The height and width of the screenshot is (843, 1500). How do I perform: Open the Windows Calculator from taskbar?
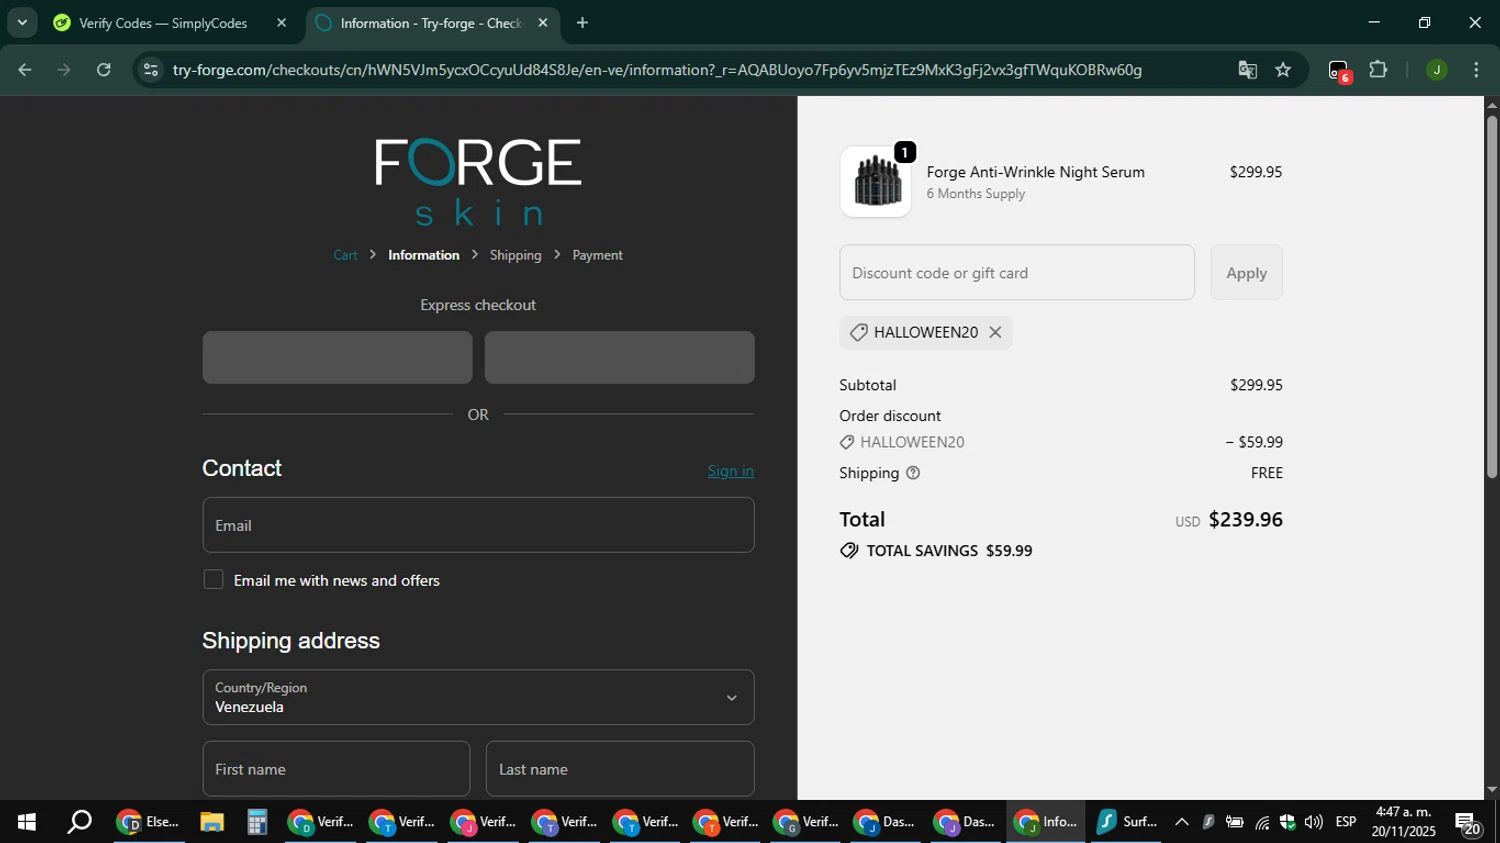tap(257, 822)
